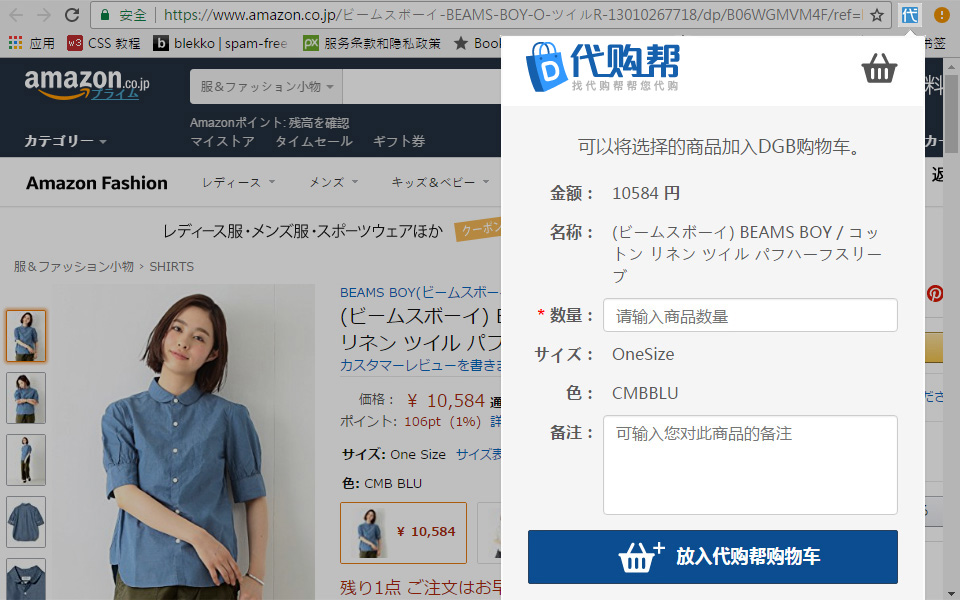960x600 pixels.
Task: Click the OneSize value in popup
Action: click(x=643, y=354)
